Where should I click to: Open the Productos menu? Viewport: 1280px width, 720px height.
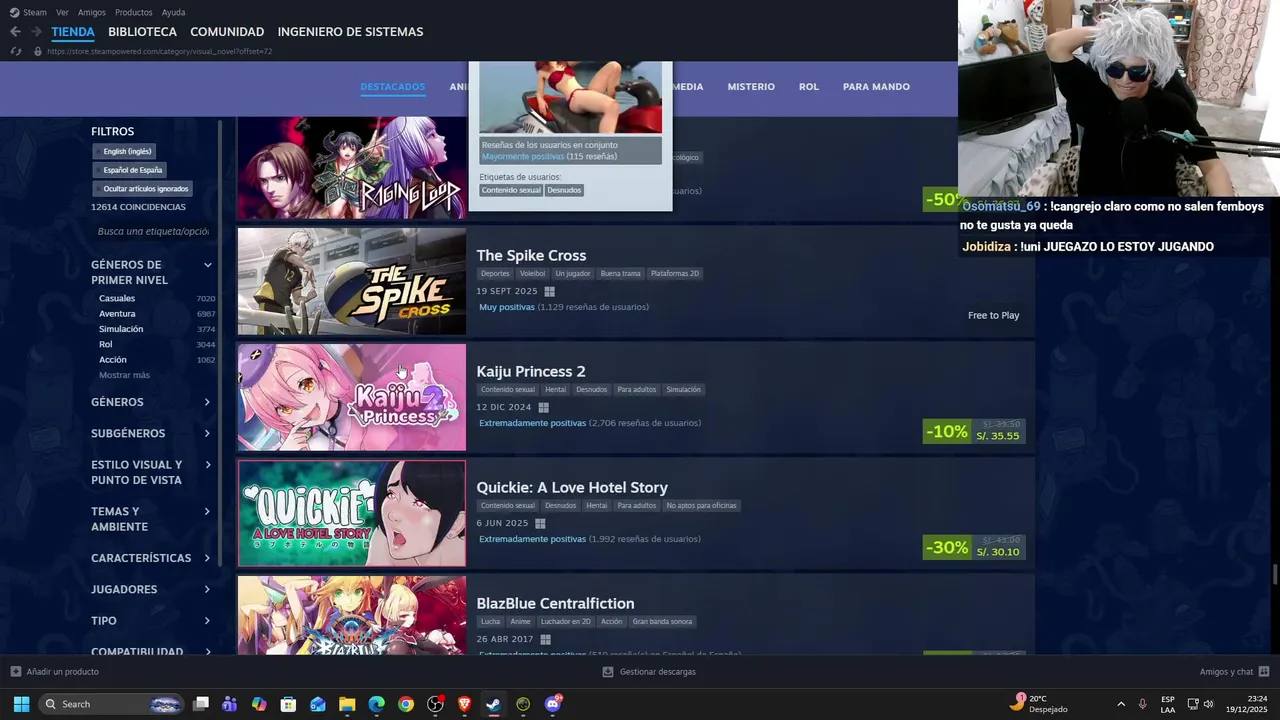coord(133,12)
